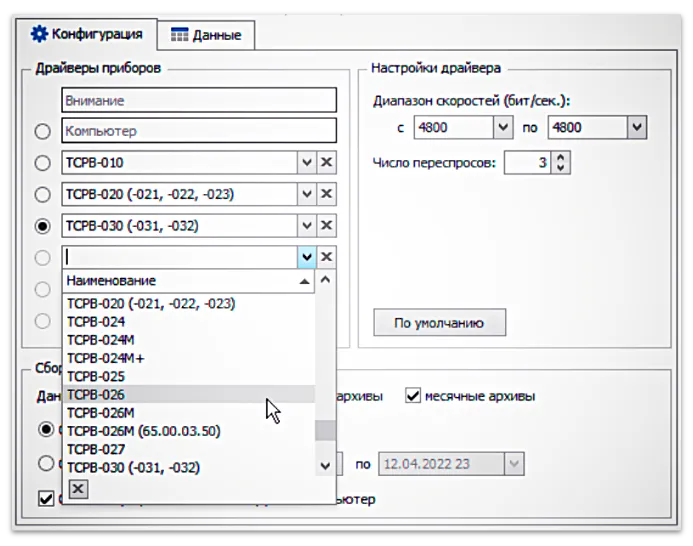Select radio button for ТСРВ-020 driver
The width and height of the screenshot is (693, 546).
pos(42,194)
